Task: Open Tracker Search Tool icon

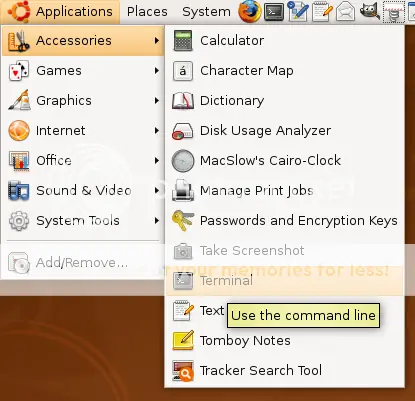Action: tap(183, 371)
